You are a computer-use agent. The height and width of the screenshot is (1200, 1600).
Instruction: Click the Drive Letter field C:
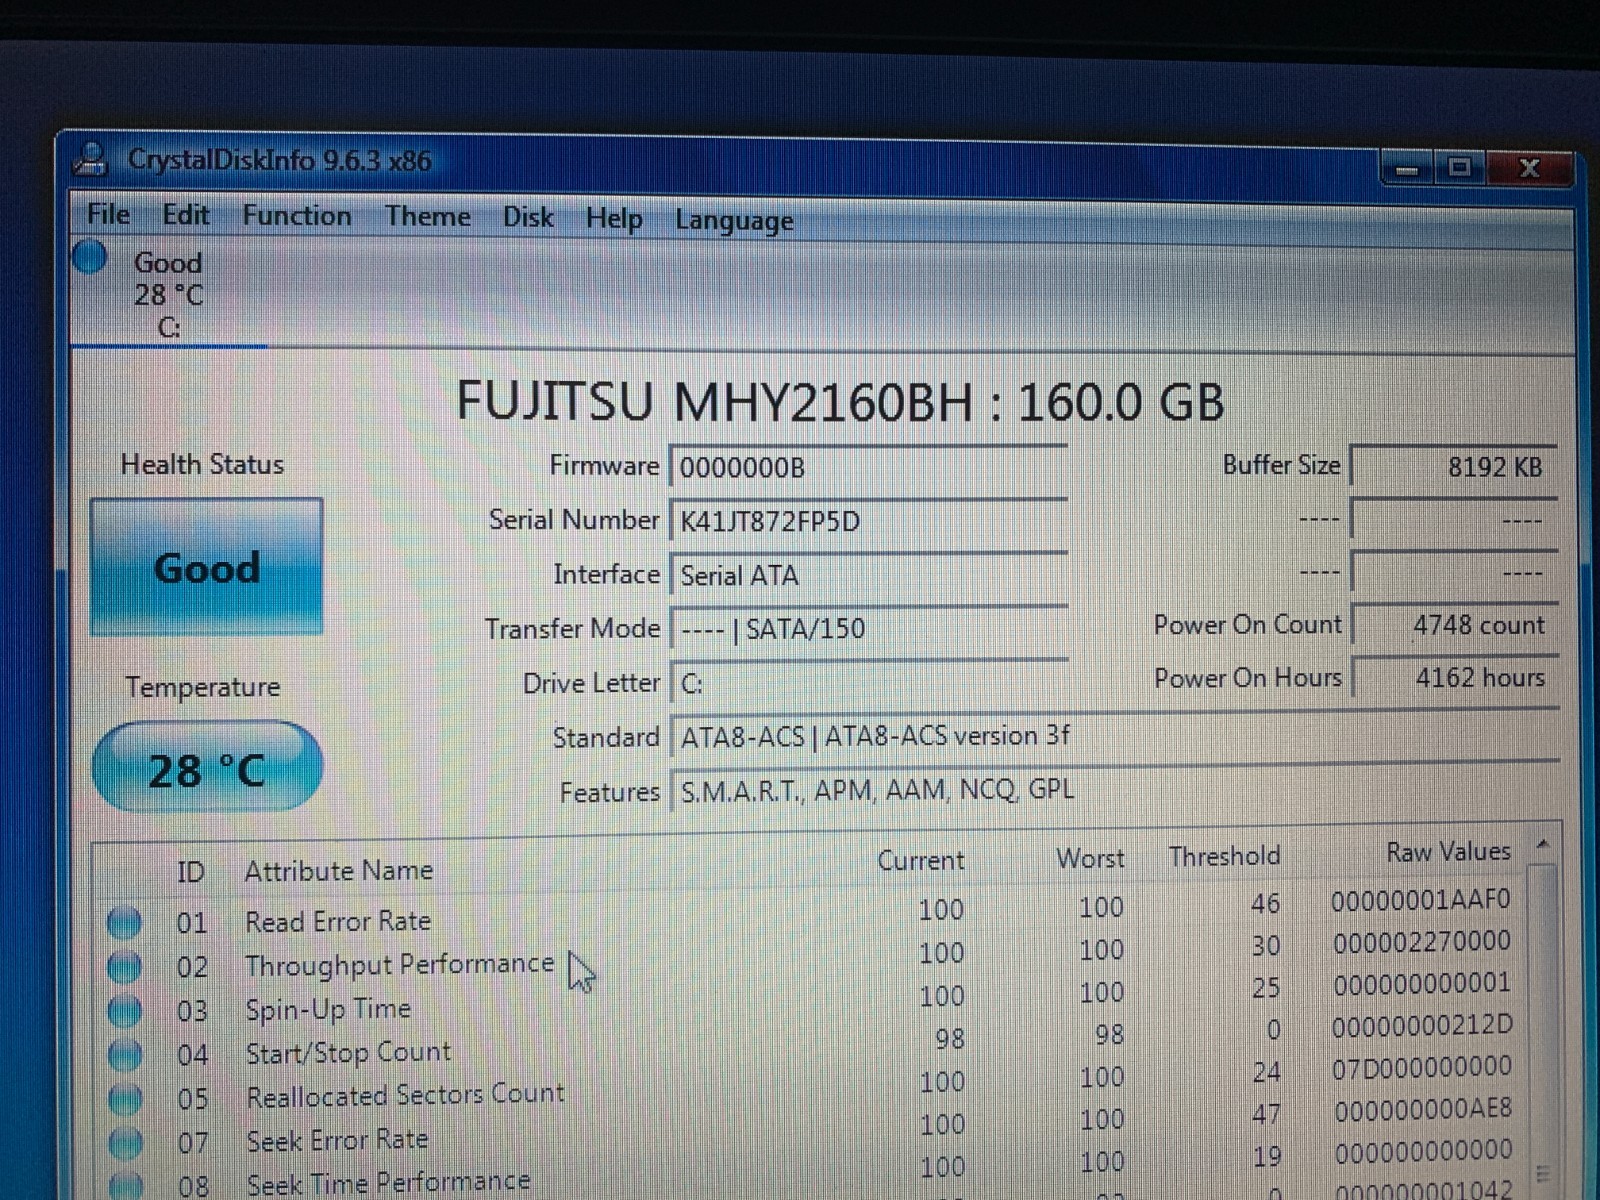point(868,683)
